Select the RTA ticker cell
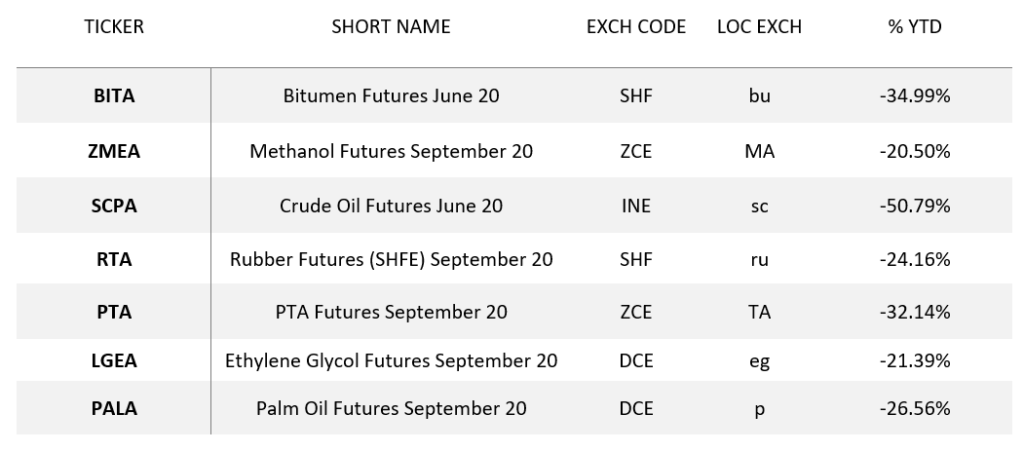The width and height of the screenshot is (1024, 452). tap(114, 260)
